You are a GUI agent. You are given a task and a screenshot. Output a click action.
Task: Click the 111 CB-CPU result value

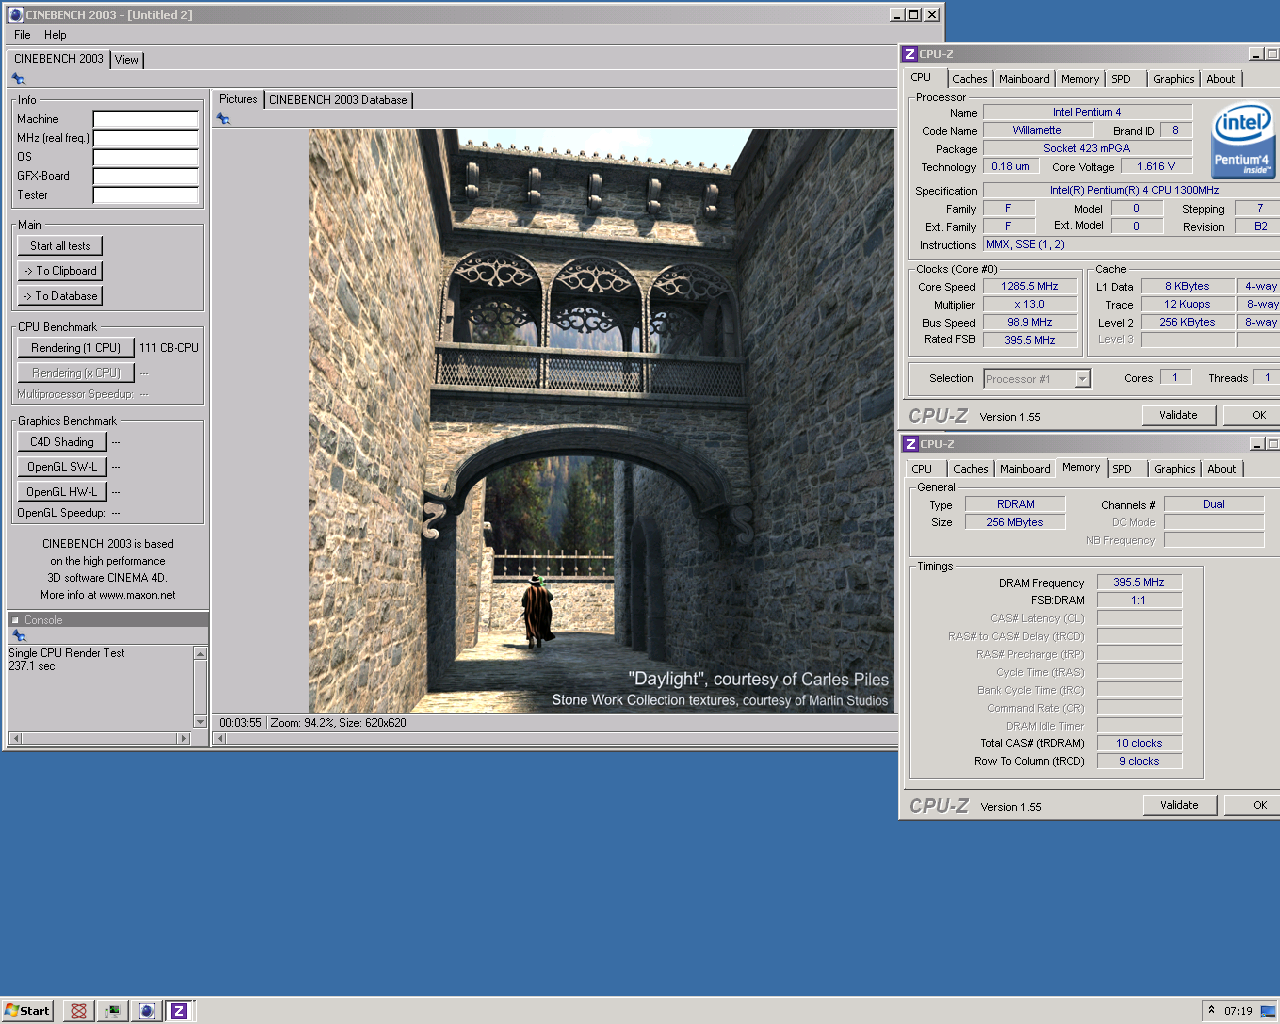click(x=169, y=348)
